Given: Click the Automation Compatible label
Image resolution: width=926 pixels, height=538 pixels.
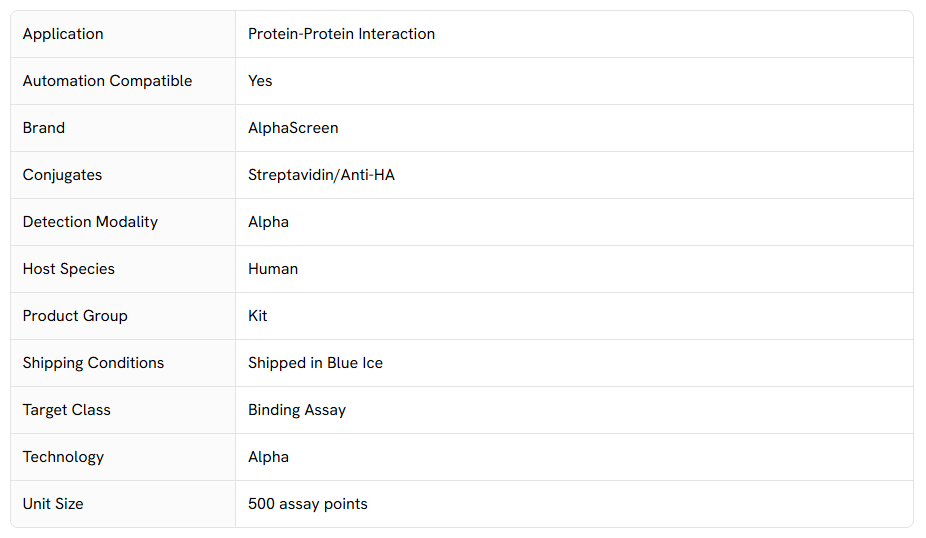Looking at the screenshot, I should [107, 81].
